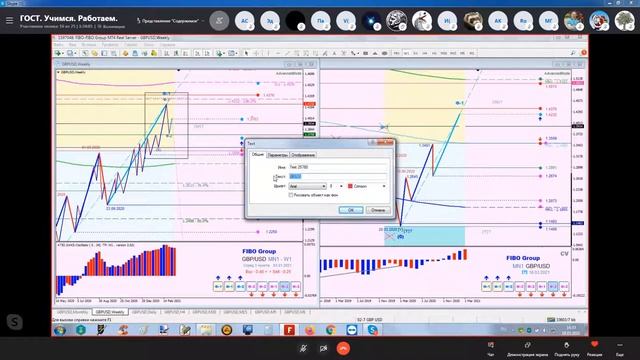This screenshot has height=360, width=640.
Task: Open the Arial font dropdown
Action: click(x=307, y=186)
